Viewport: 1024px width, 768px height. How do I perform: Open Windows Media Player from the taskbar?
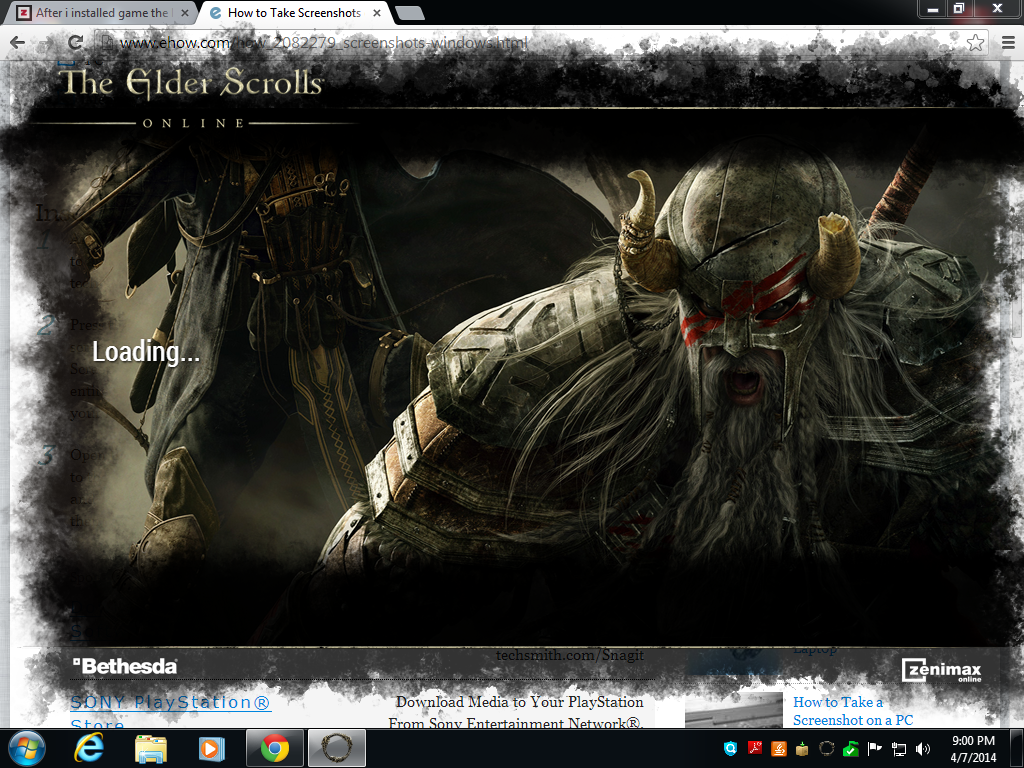click(x=211, y=748)
